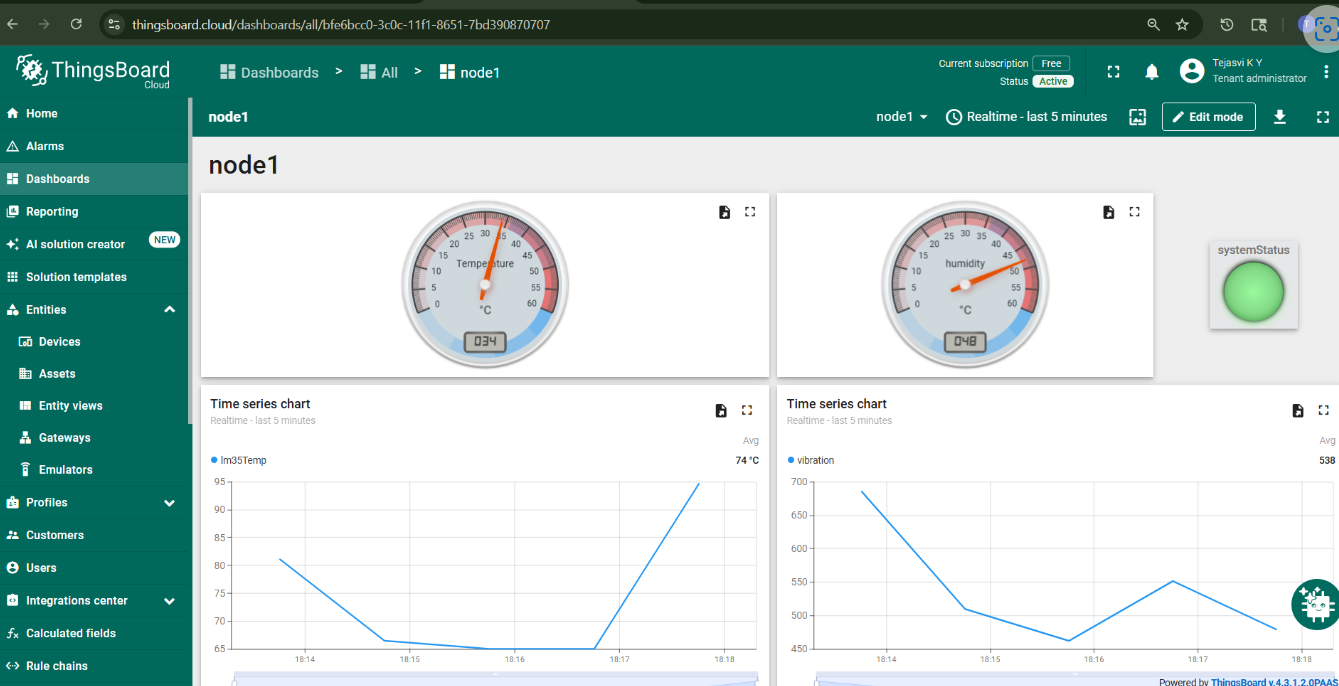
Task: Open the notifications bell
Action: [1152, 72]
